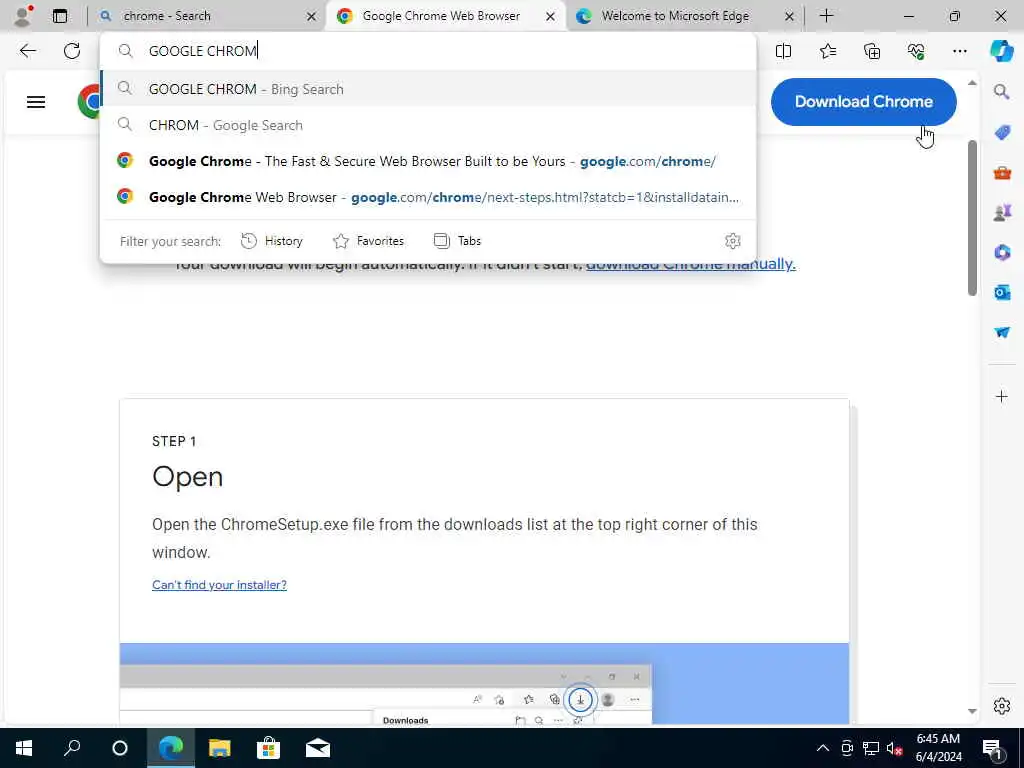Choose Google Chrome Web Browser next-steps suggestion
Image resolution: width=1024 pixels, height=768 pixels.
(428, 197)
